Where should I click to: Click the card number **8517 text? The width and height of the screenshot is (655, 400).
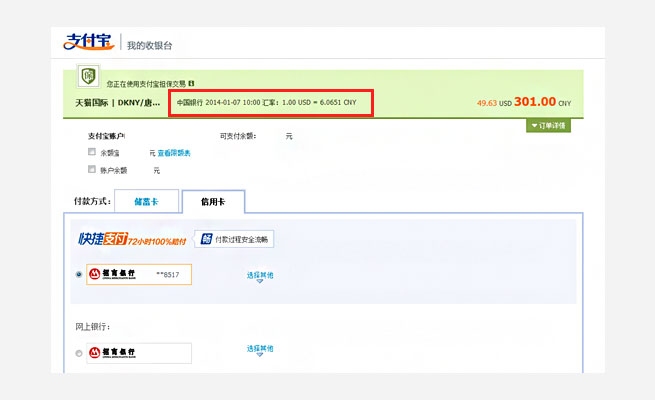pos(168,275)
